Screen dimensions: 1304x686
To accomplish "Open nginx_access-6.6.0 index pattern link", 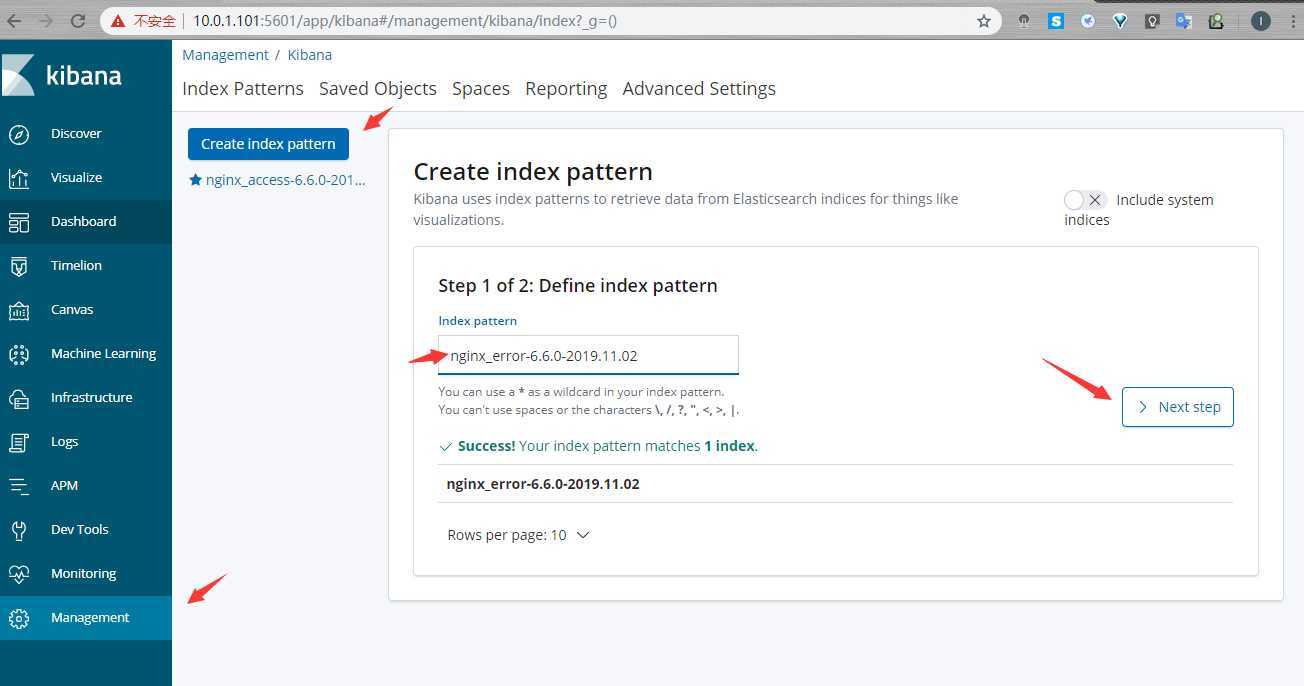I will (285, 180).
